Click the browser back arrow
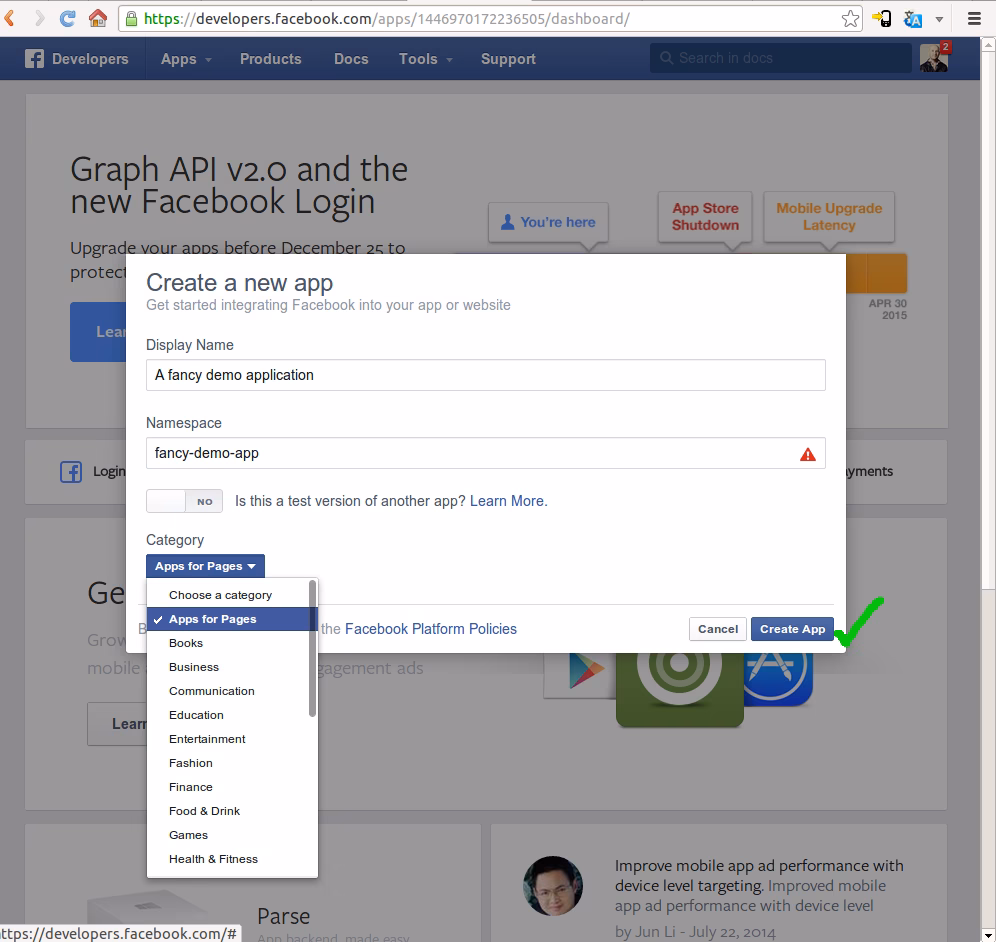The width and height of the screenshot is (996, 942). tap(9, 18)
